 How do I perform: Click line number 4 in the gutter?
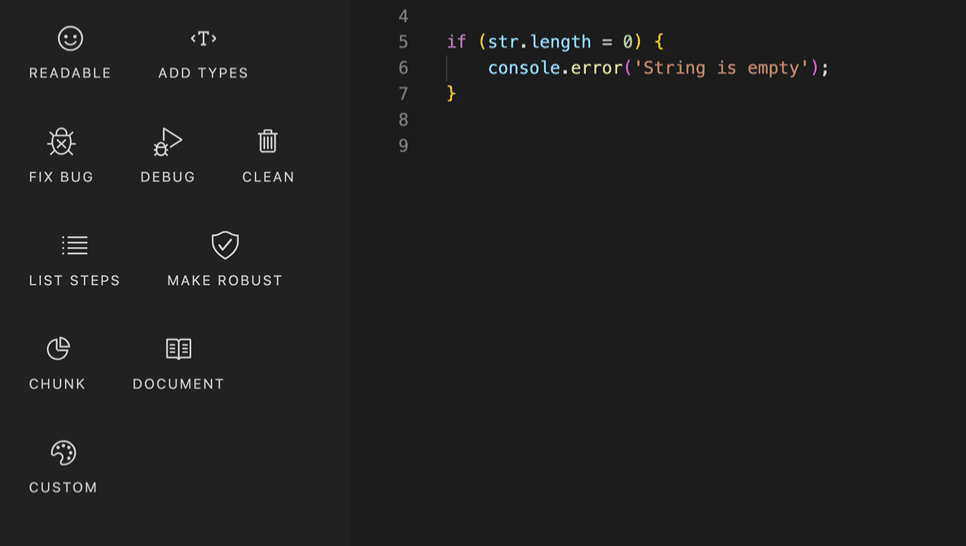pos(403,16)
